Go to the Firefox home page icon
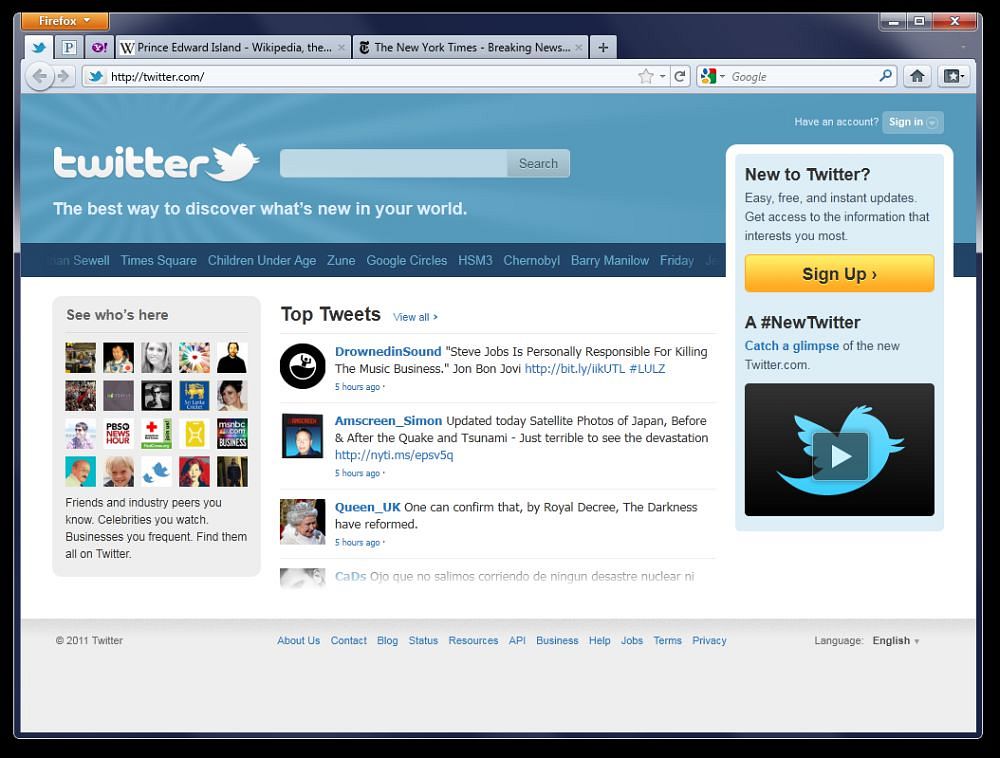This screenshot has height=758, width=1000. [x=917, y=76]
